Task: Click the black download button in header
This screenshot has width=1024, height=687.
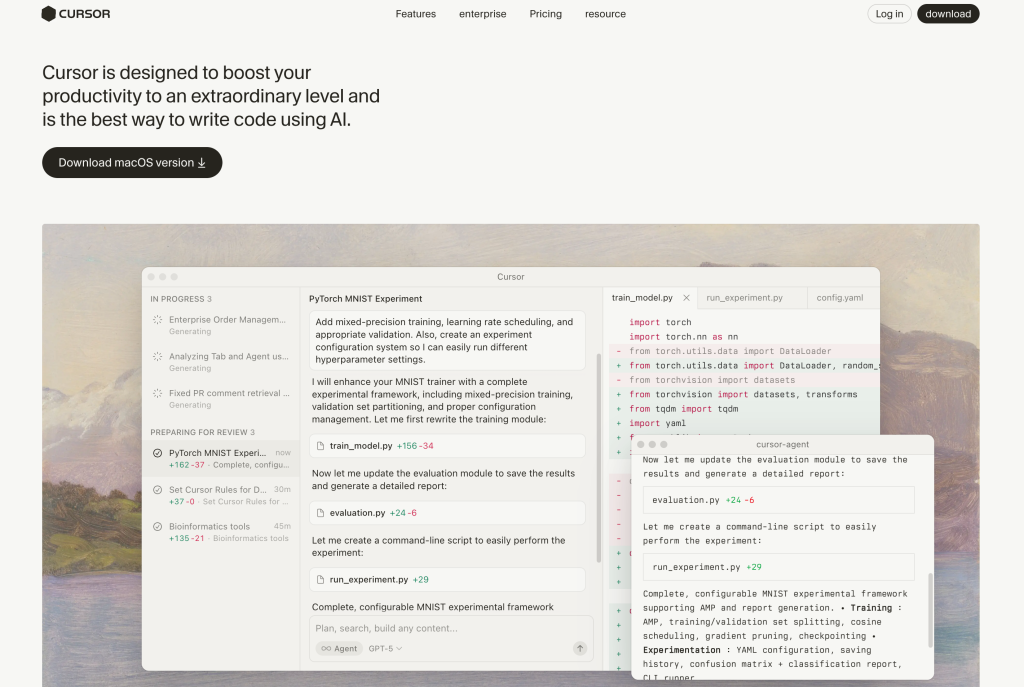Action: tap(947, 14)
